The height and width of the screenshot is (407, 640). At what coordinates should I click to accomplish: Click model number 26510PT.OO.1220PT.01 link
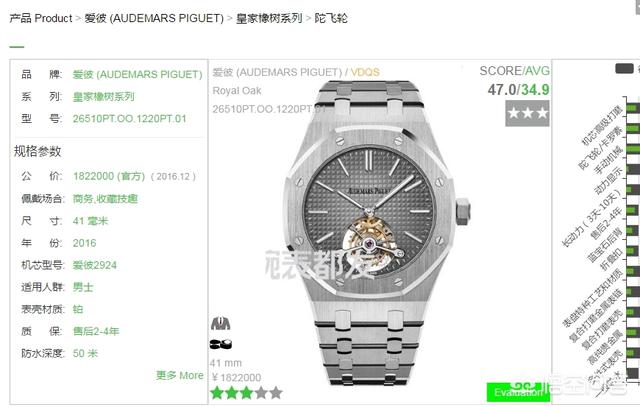(129, 119)
